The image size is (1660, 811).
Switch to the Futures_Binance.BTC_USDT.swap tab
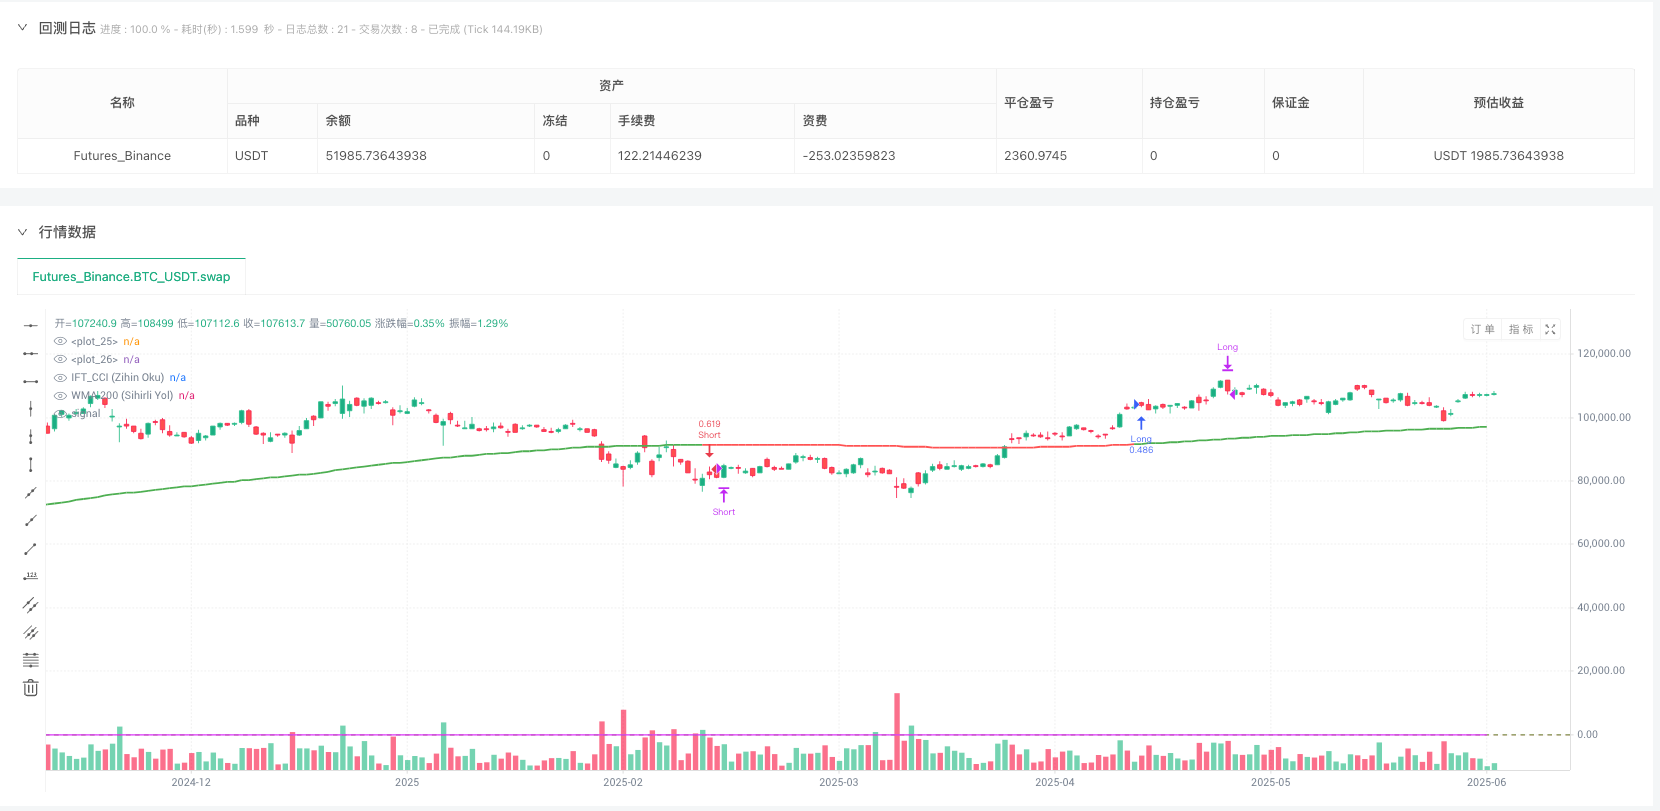point(131,277)
